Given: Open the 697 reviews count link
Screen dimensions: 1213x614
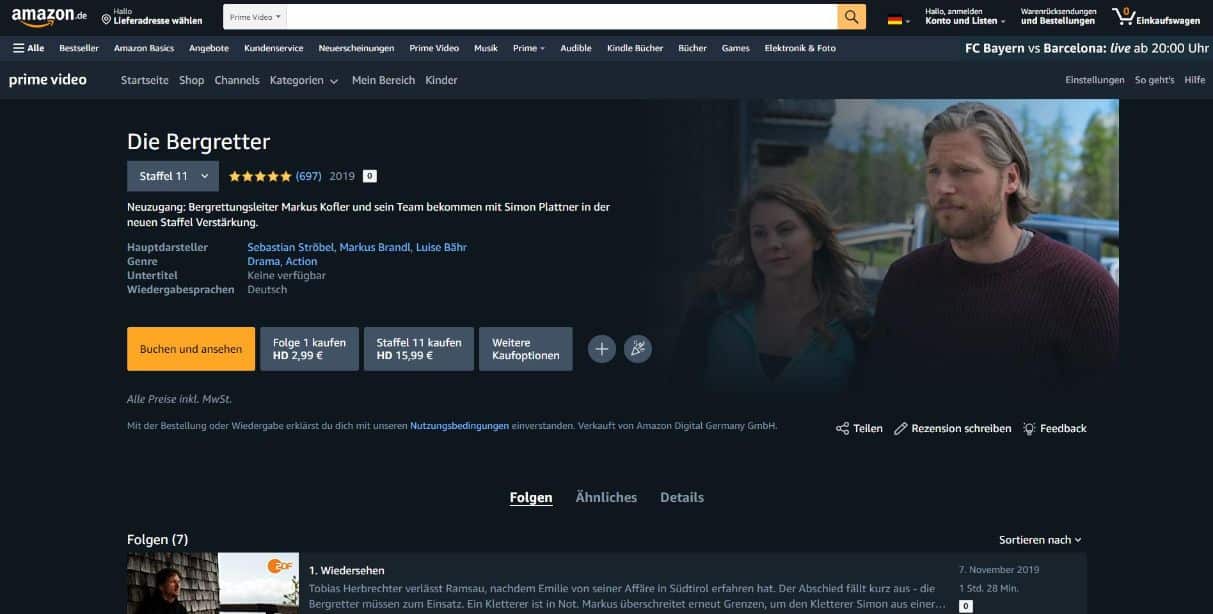Looking at the screenshot, I should tap(308, 176).
